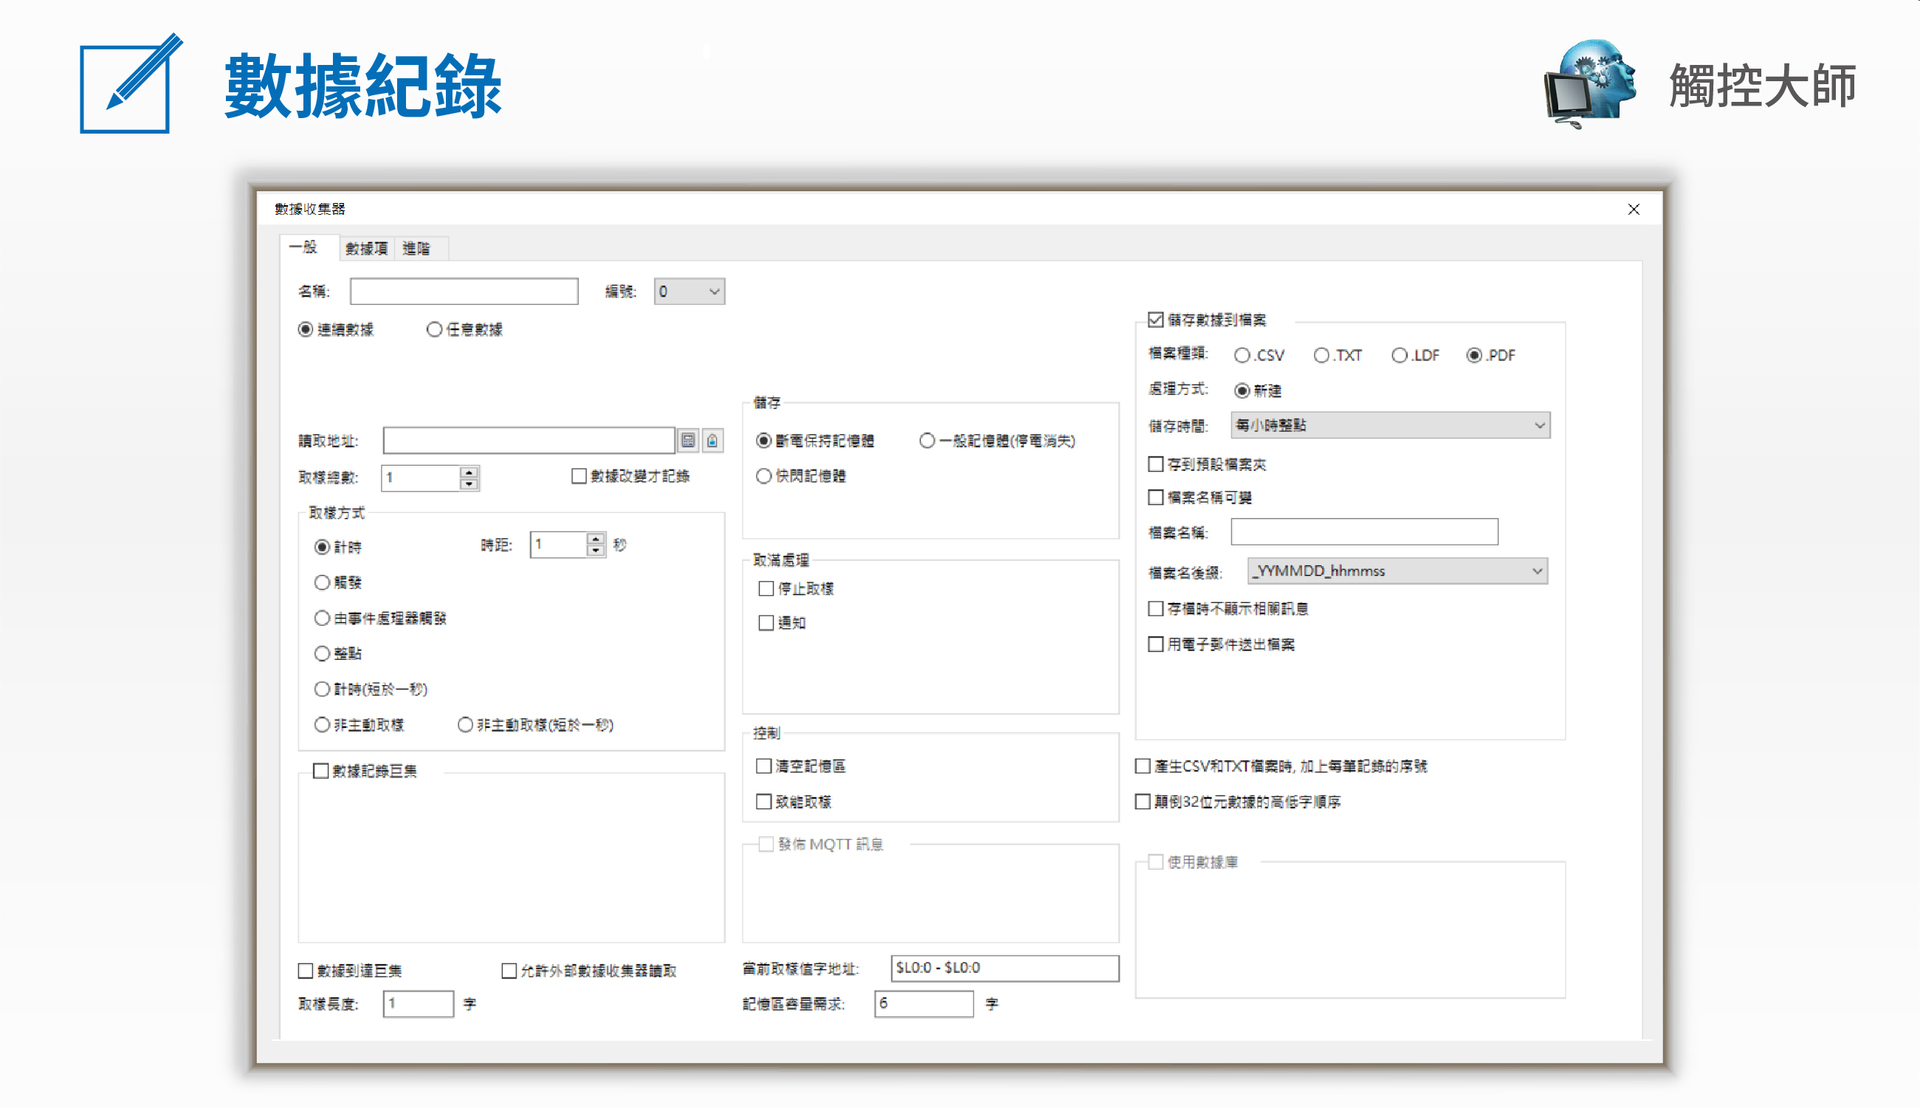Enable the 數據改變才記錄 checkbox

coord(579,476)
